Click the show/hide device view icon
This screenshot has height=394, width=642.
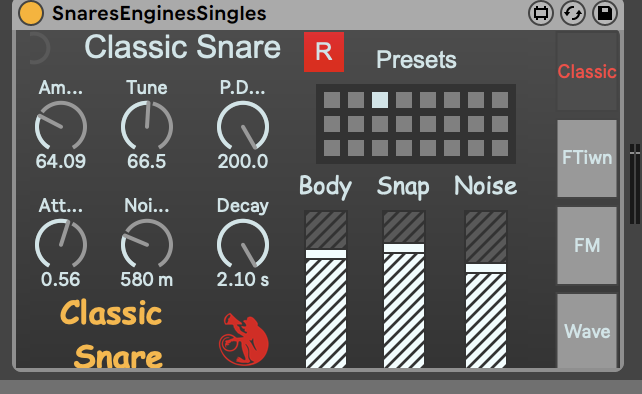coord(540,14)
